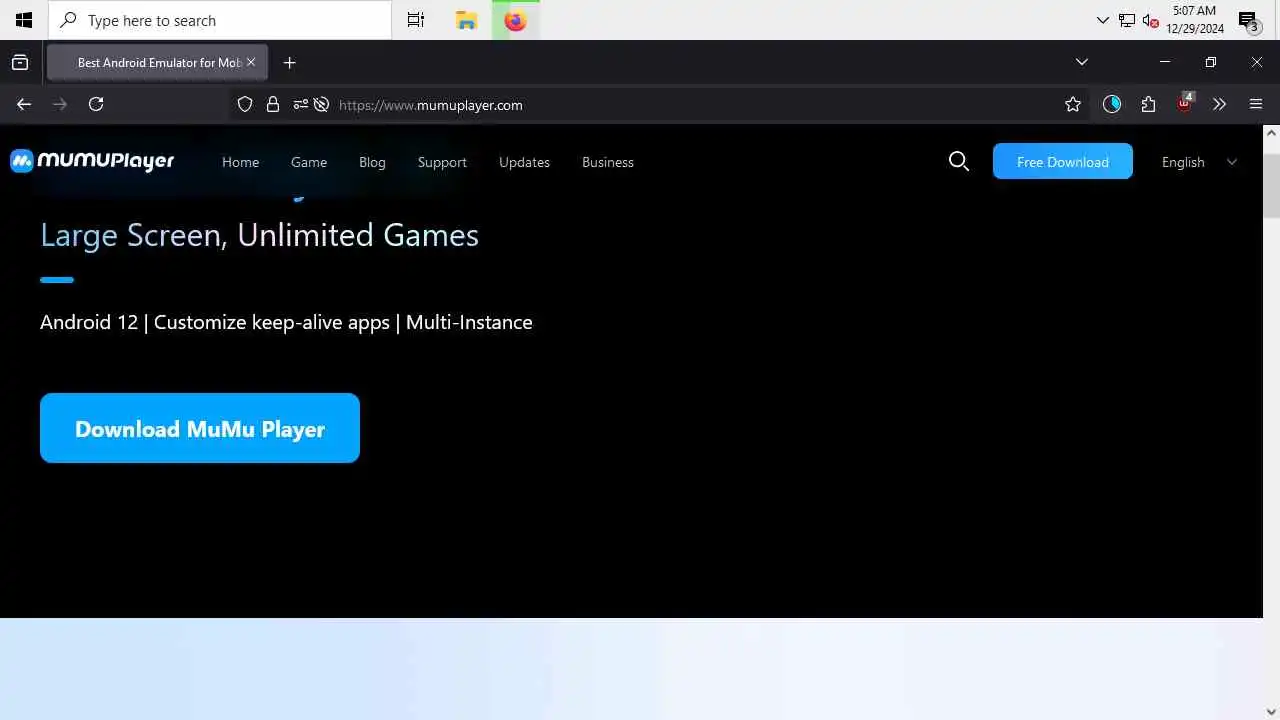The image size is (1280, 720).
Task: Open a new tab with plus button
Action: tap(290, 62)
